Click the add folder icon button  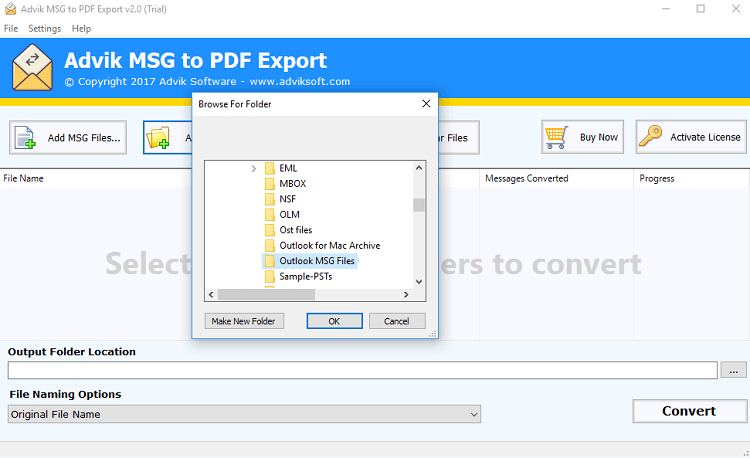coord(158,138)
